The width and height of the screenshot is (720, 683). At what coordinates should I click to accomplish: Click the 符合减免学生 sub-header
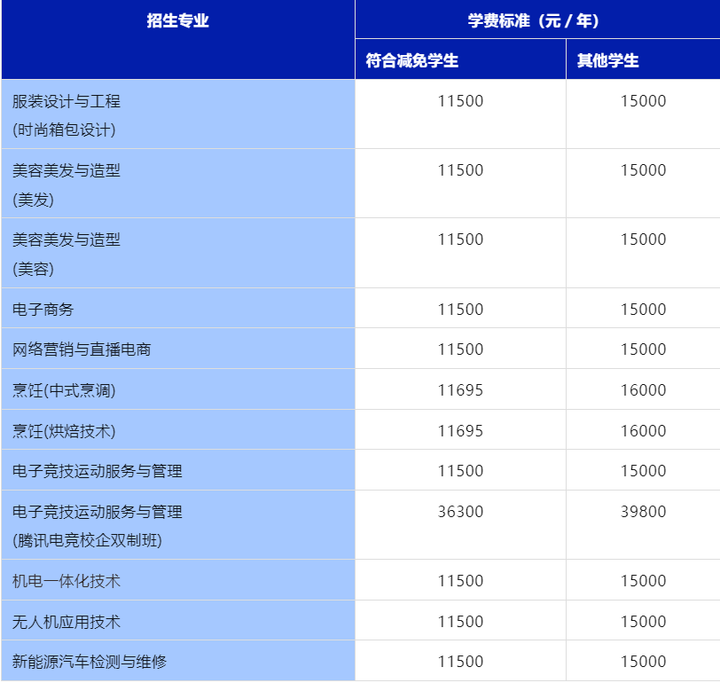(412, 61)
